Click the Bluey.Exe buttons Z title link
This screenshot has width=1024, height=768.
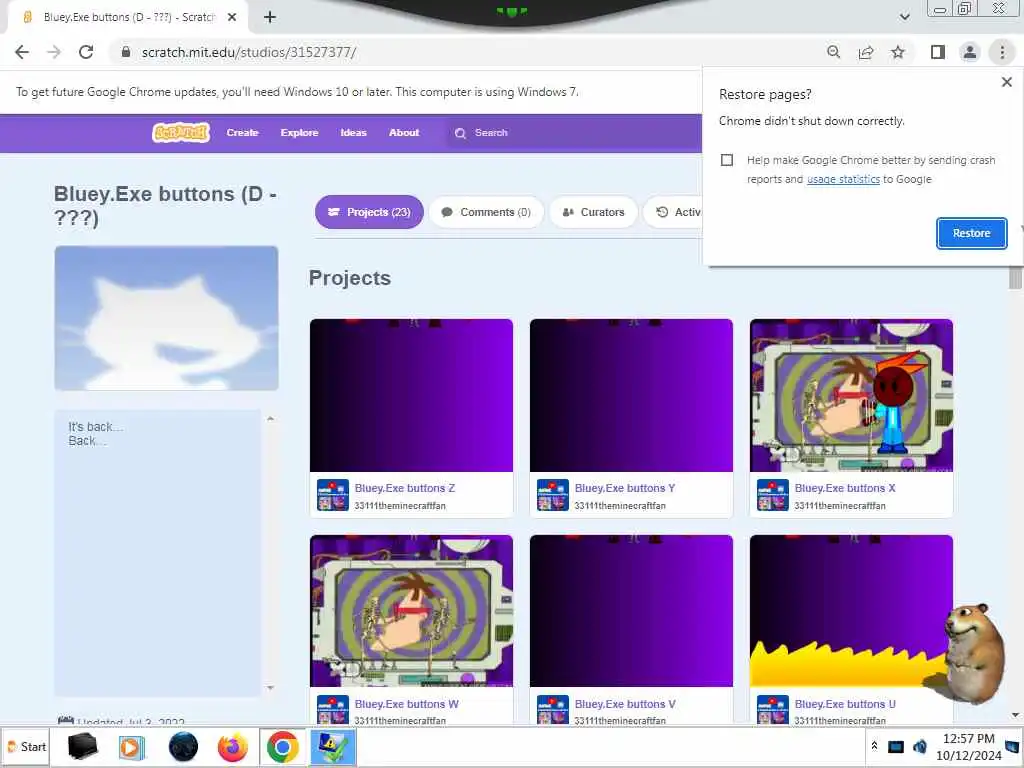tap(405, 488)
